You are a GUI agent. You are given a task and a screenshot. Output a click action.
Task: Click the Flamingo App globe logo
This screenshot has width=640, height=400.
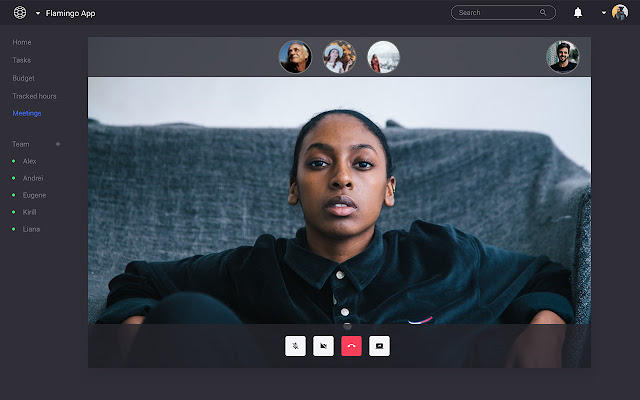click(20, 13)
